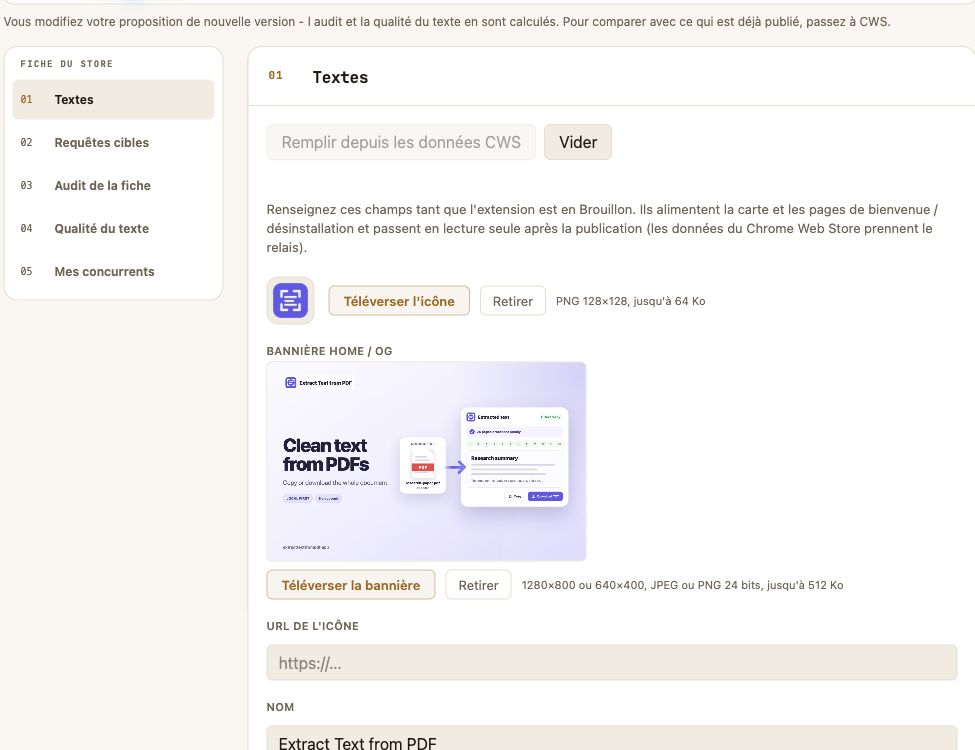The height and width of the screenshot is (750, 975).
Task: Click the Vider button
Action: (578, 142)
